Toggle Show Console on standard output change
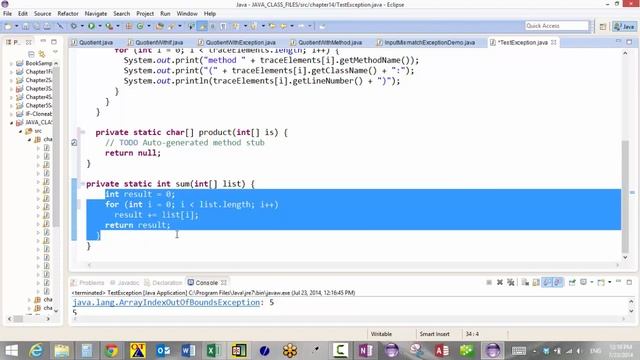 [x=547, y=282]
